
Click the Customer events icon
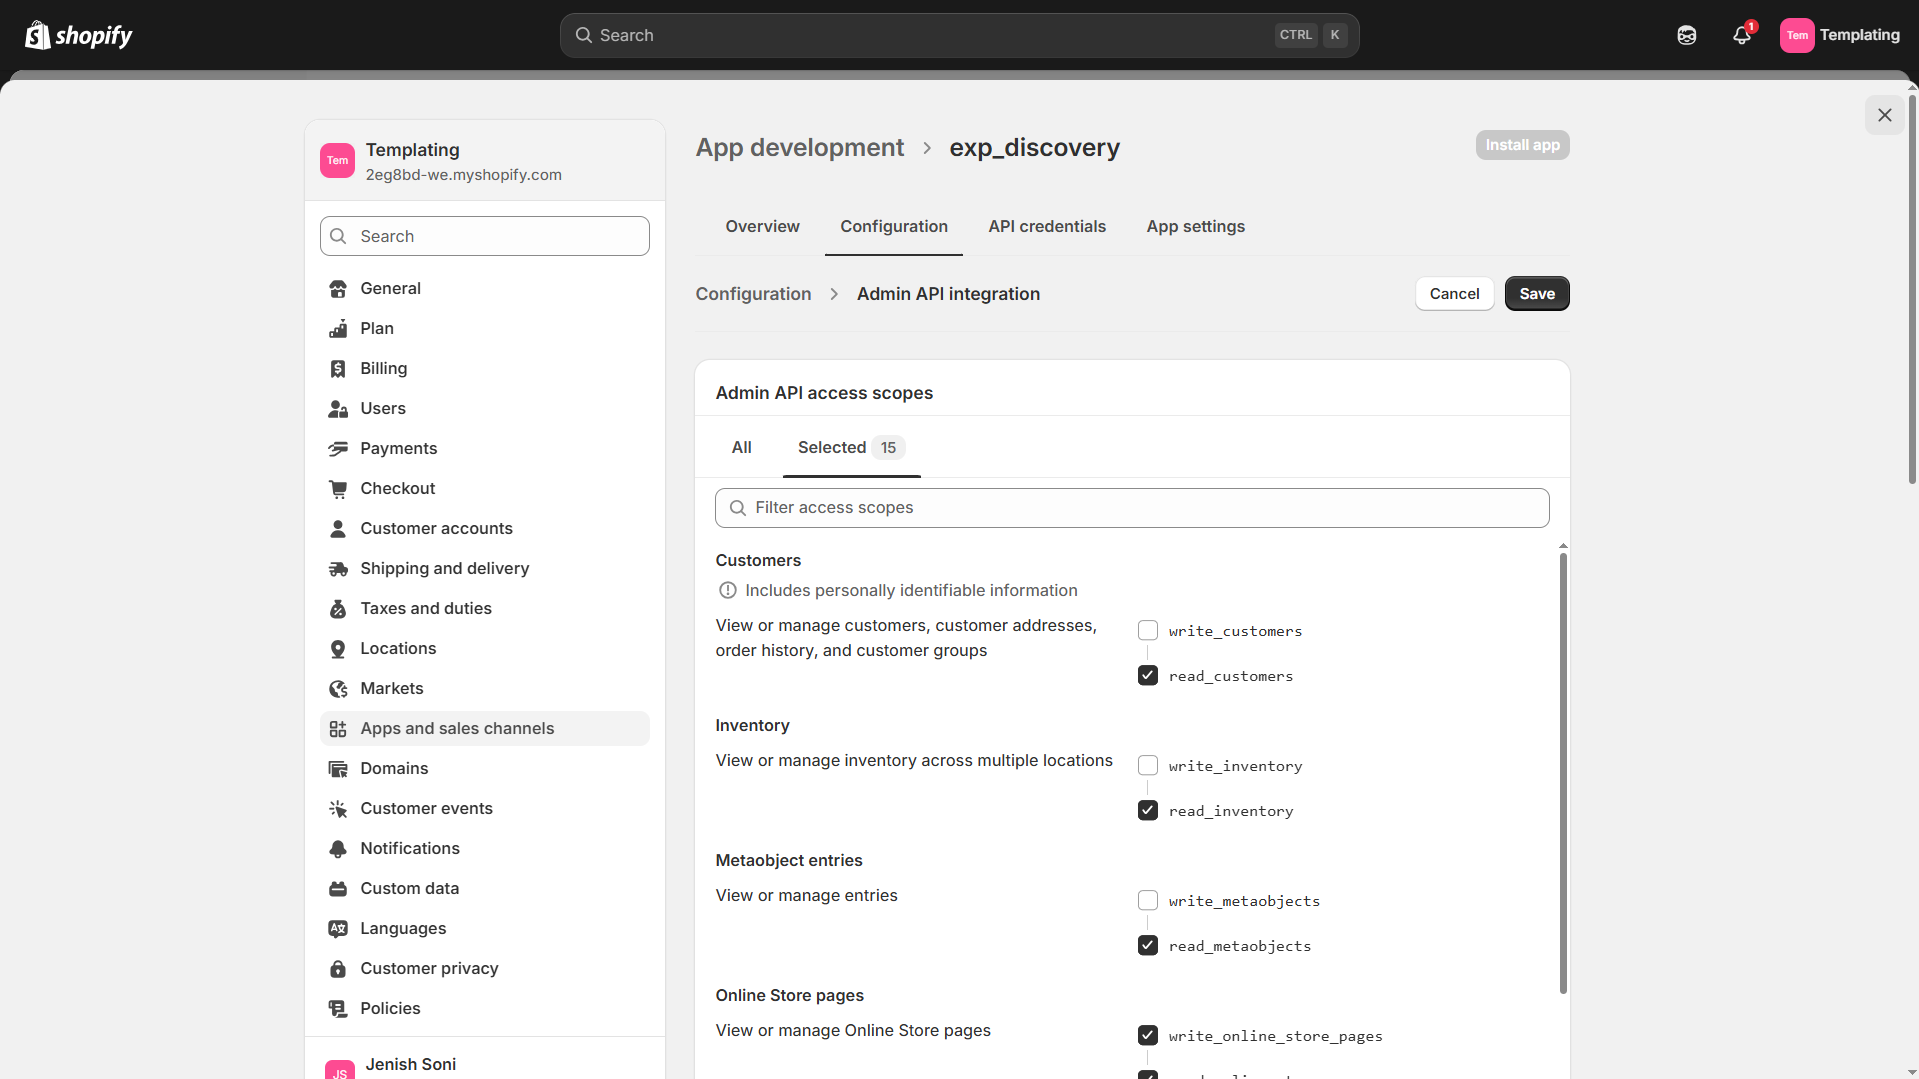[x=338, y=809]
